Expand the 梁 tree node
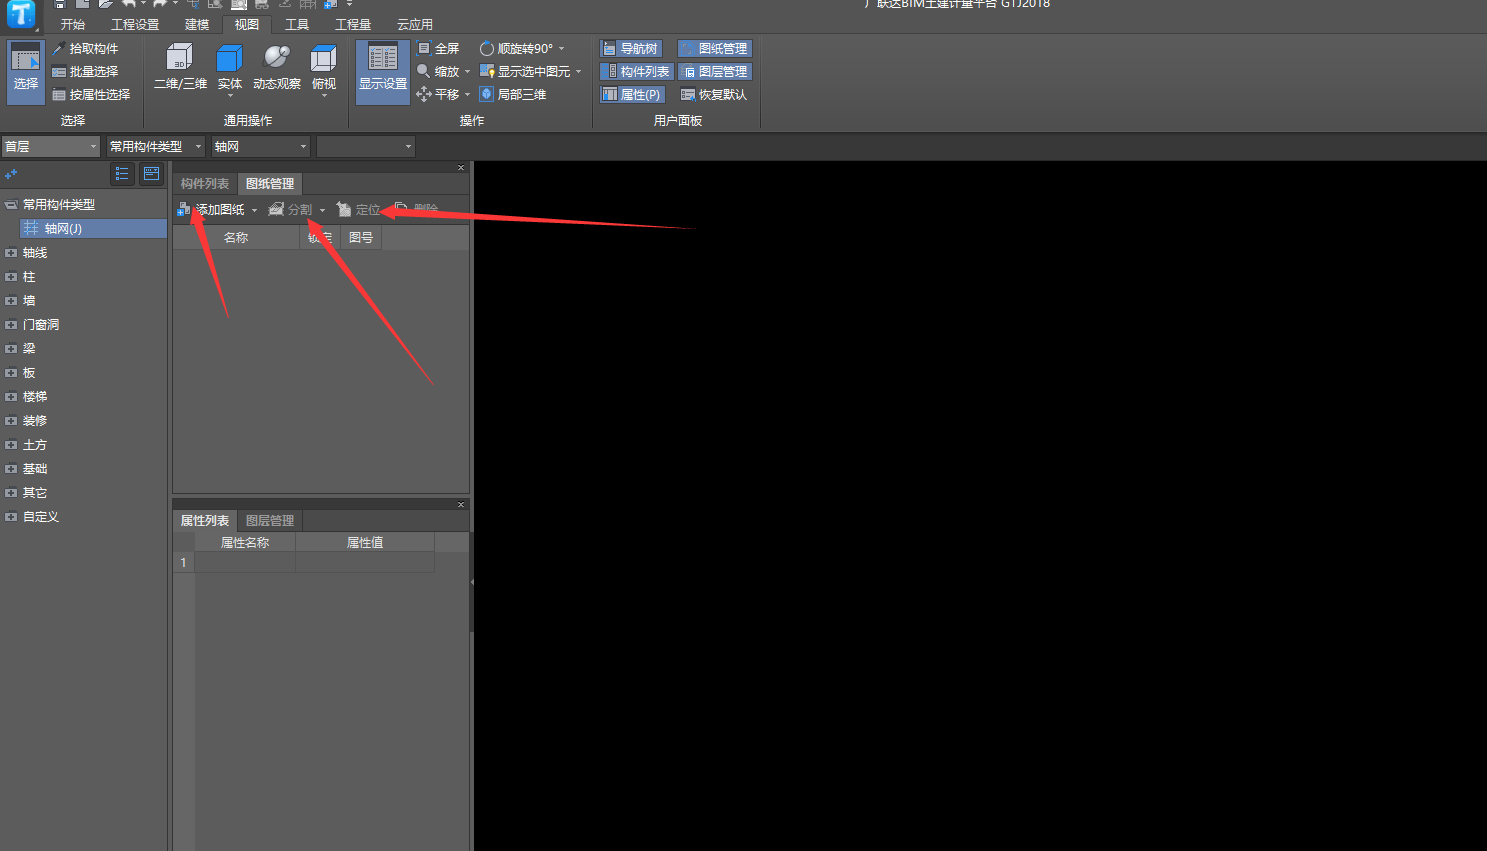This screenshot has width=1487, height=851. (11, 349)
